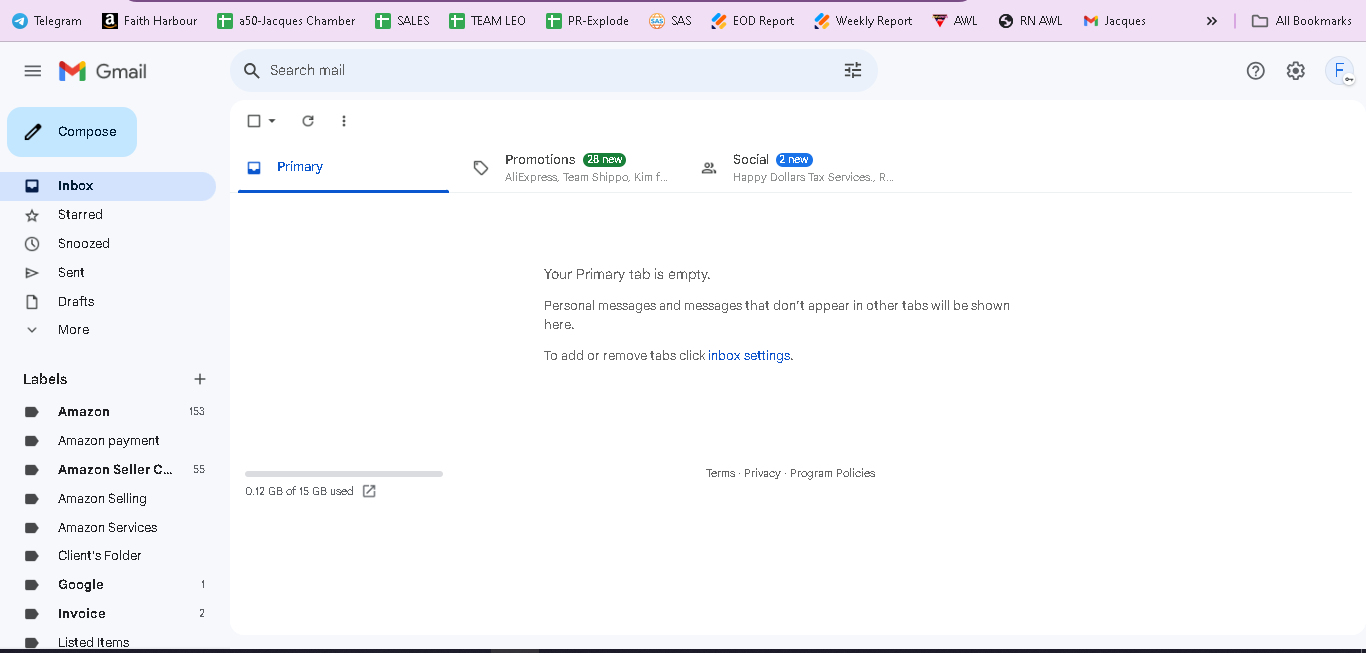Switch to the Promotions tab
This screenshot has width=1366, height=653.
(570, 167)
